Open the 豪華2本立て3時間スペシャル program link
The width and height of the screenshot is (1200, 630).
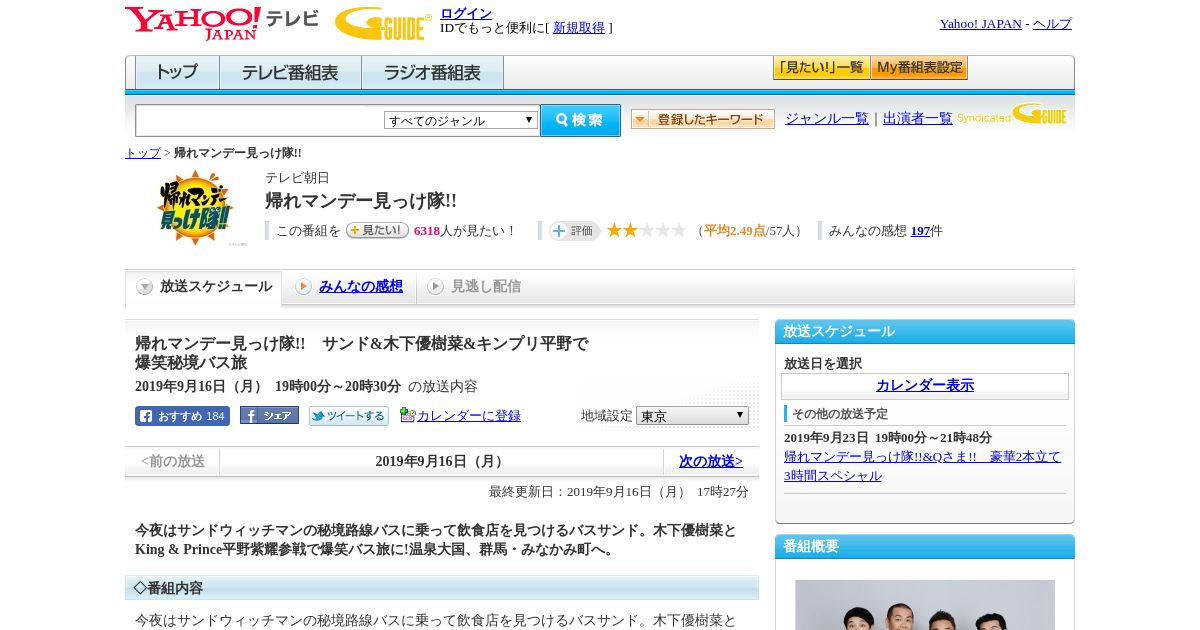coord(922,466)
